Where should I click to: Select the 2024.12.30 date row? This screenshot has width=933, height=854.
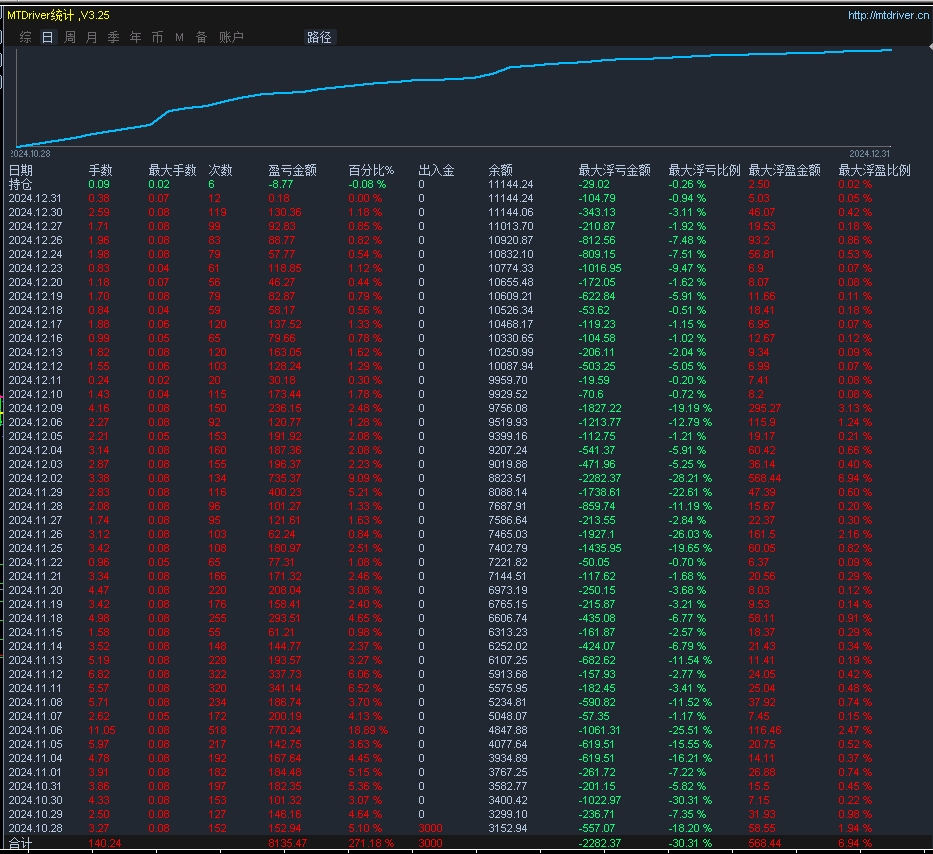(35, 212)
